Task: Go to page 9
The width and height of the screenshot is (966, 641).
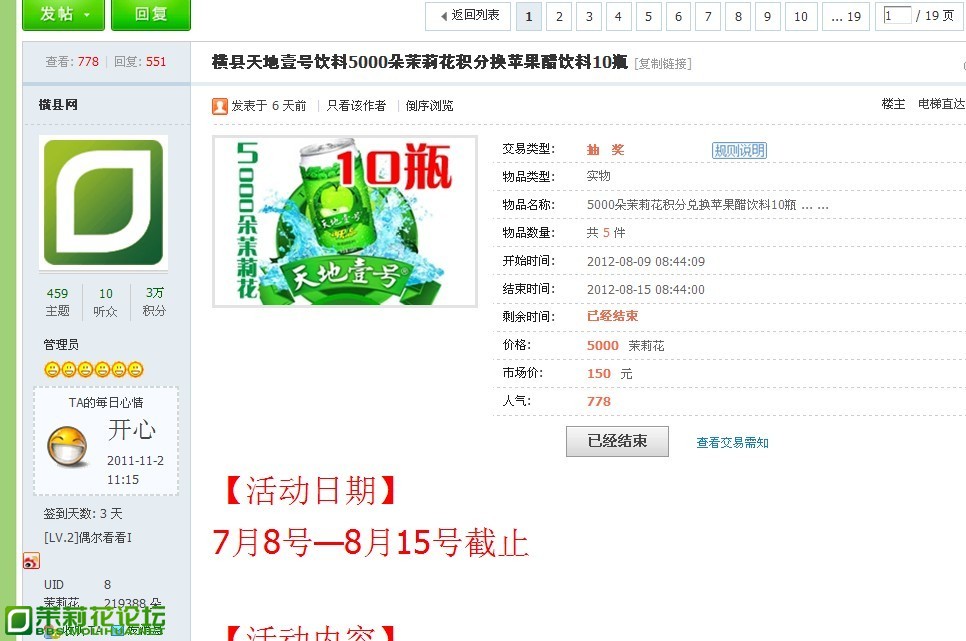Action: (768, 17)
